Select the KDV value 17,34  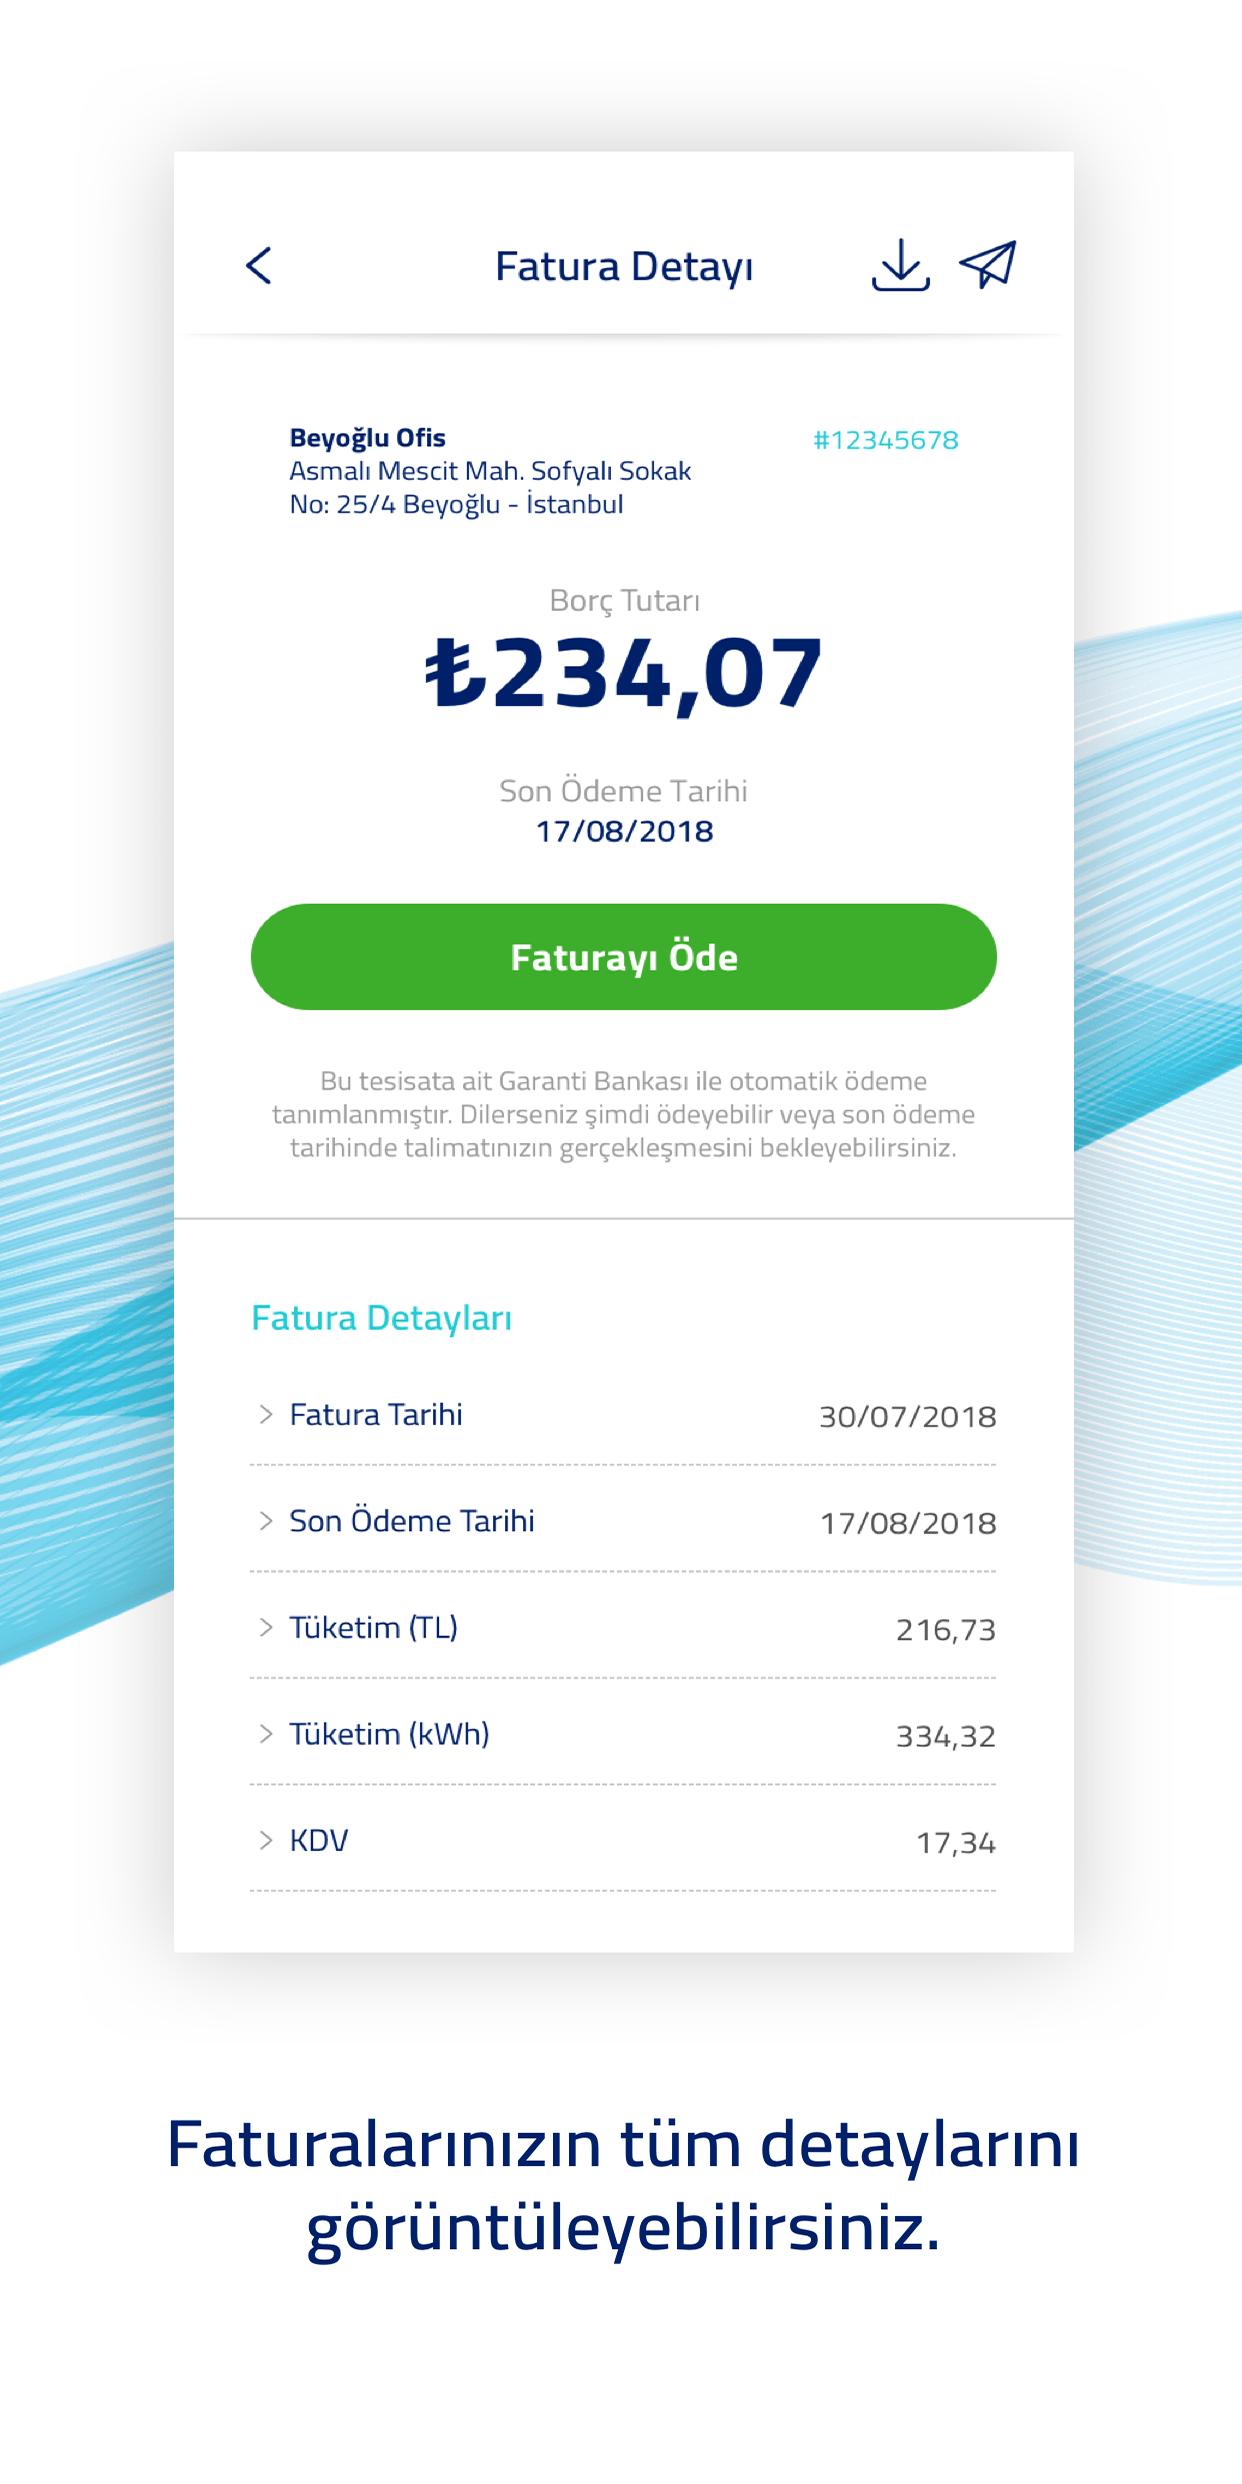[956, 1843]
